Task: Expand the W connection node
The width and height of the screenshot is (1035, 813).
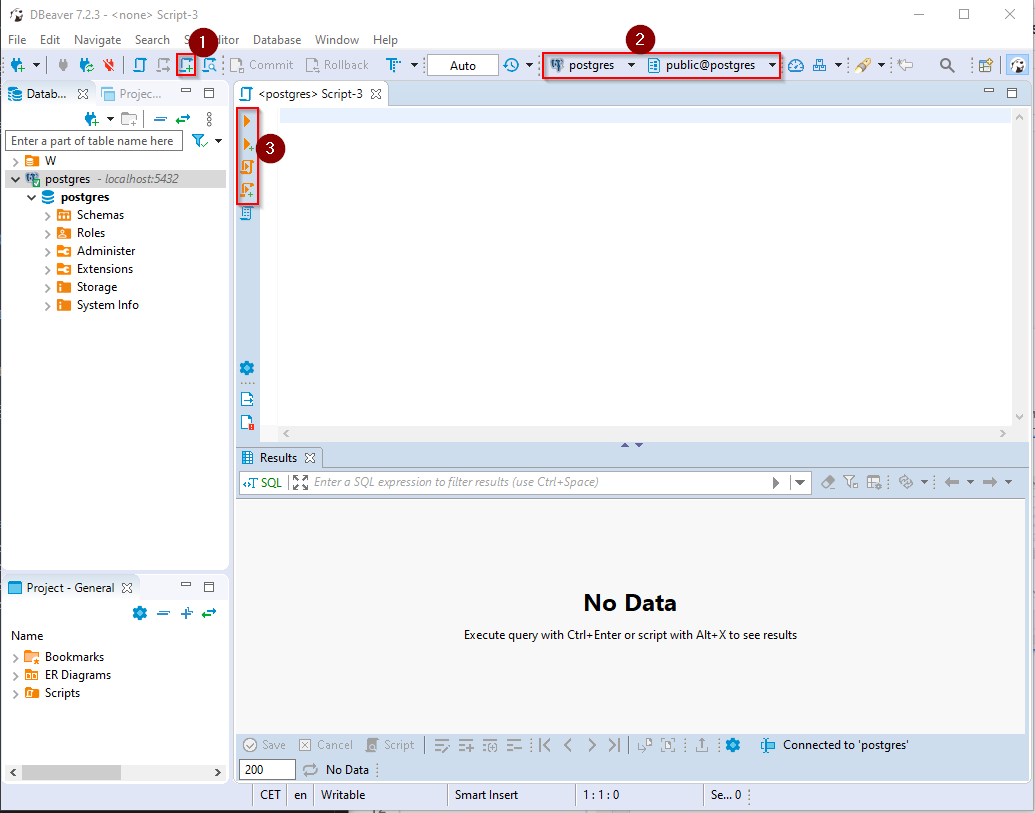Action: point(16,161)
